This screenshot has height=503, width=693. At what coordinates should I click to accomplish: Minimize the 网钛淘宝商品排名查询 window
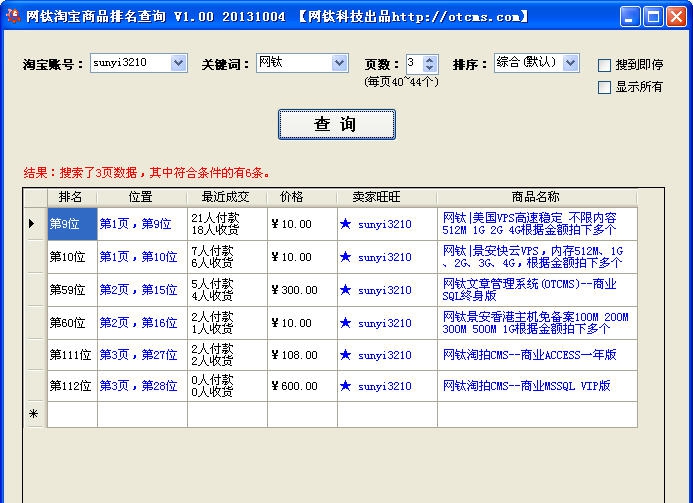coord(630,17)
